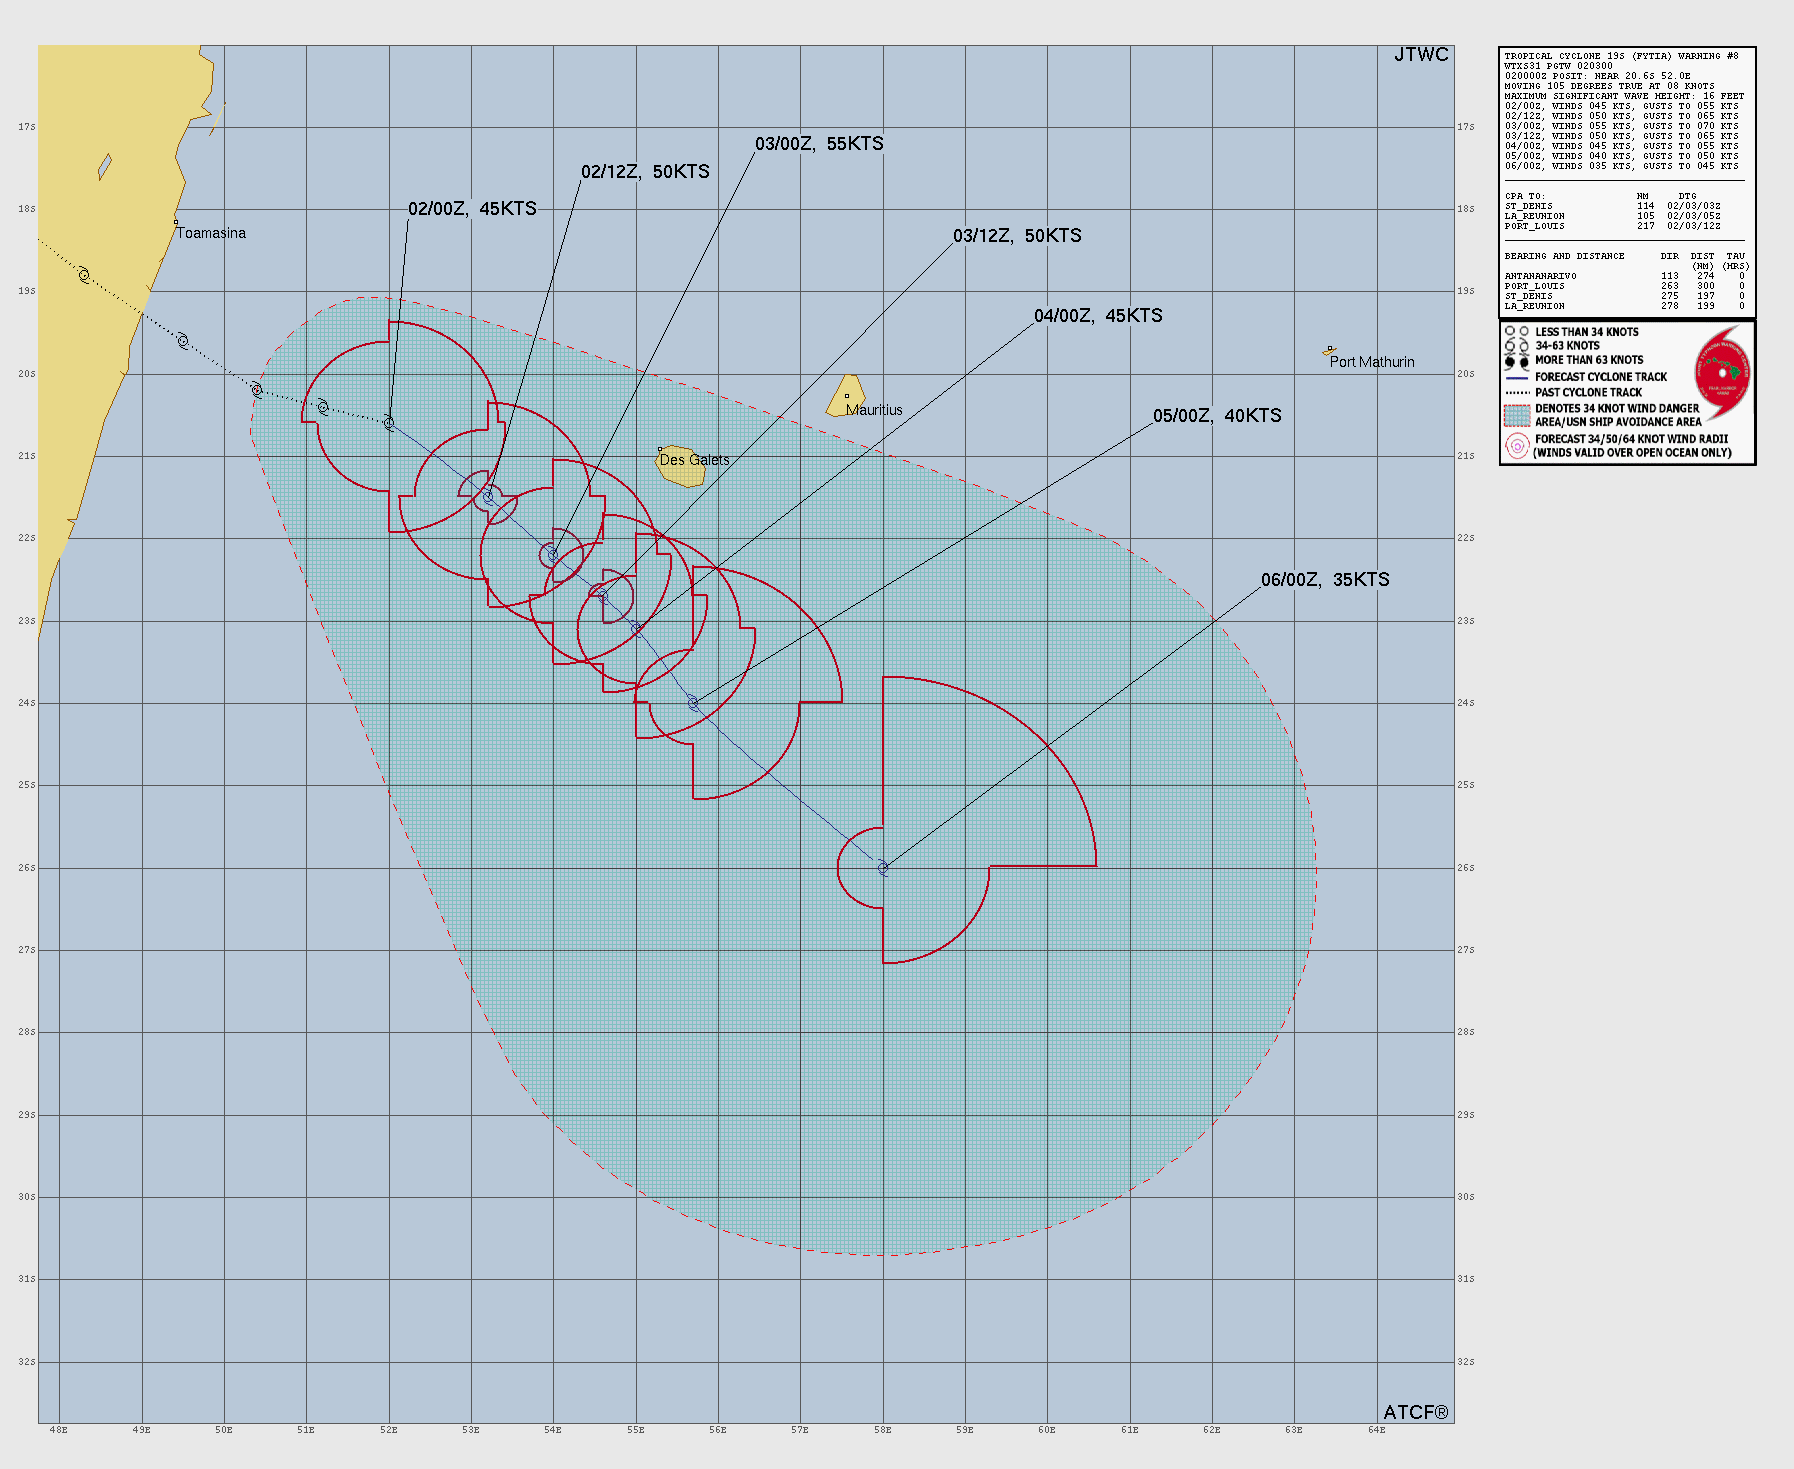
Task: Select the Port Mathurin place label
Action: click(x=1371, y=362)
